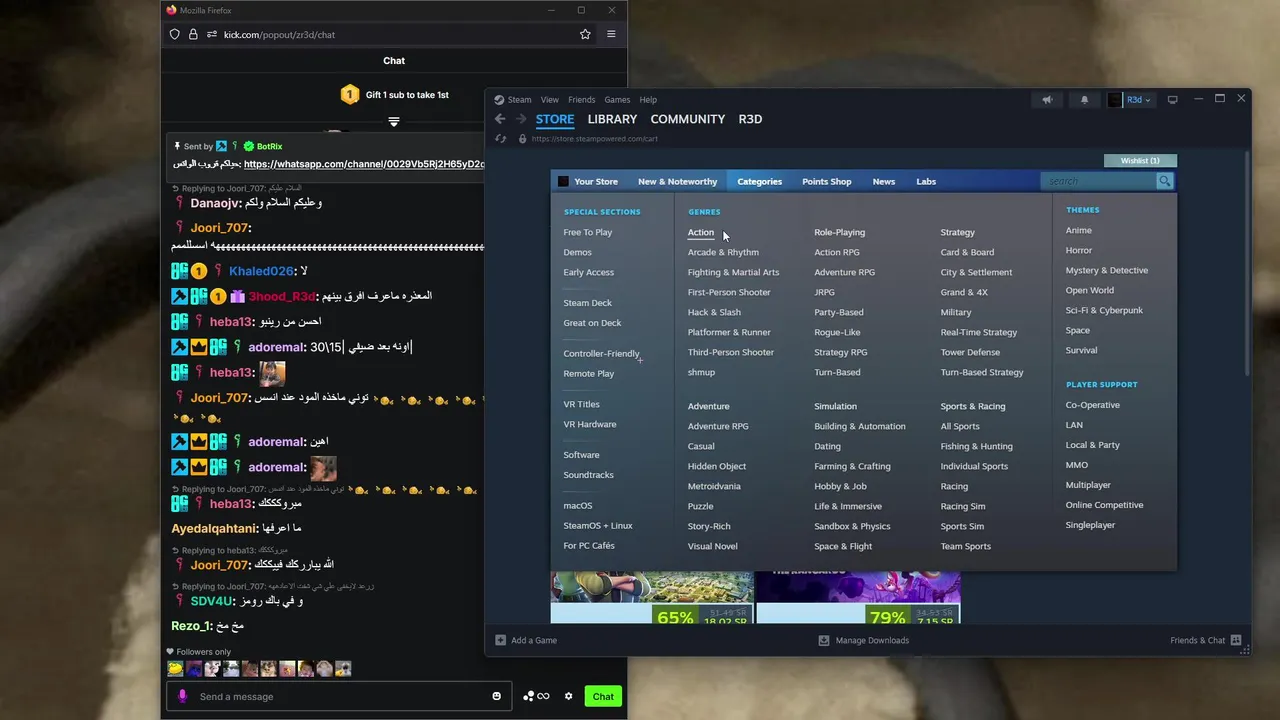This screenshot has height=720, width=1280.
Task: Open the R3D profile tab
Action: (750, 119)
